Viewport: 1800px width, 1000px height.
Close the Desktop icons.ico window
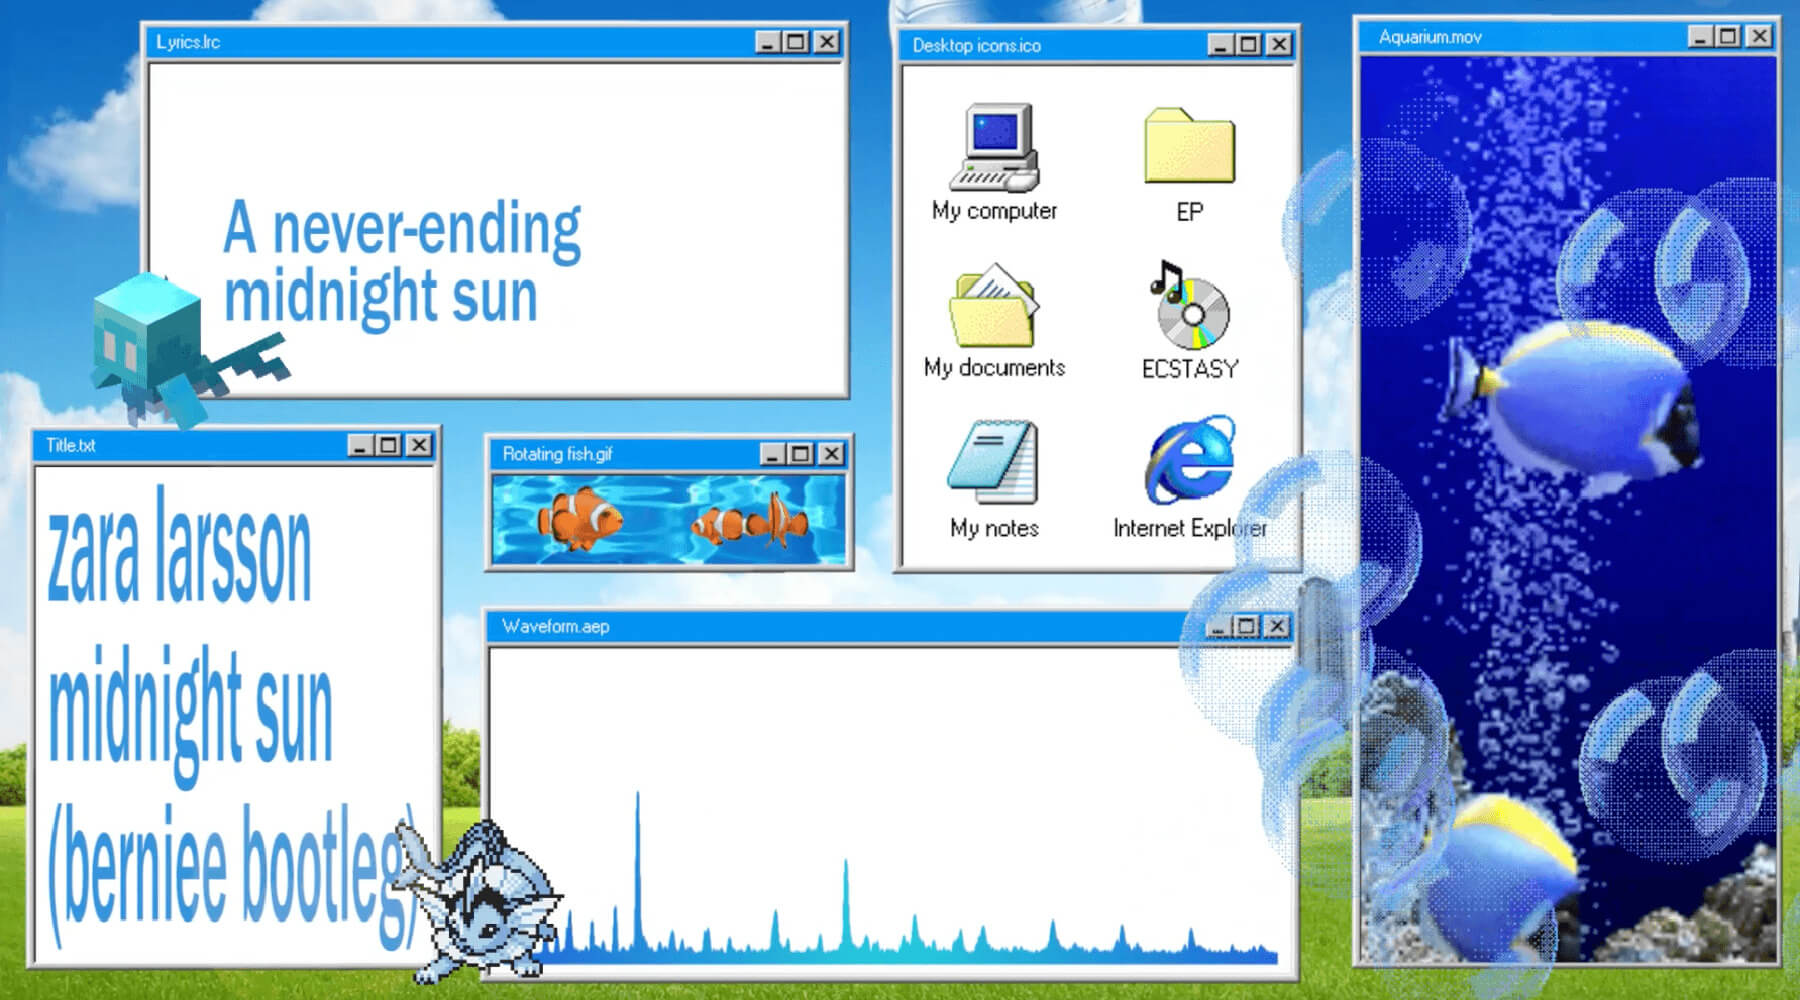click(x=1278, y=45)
